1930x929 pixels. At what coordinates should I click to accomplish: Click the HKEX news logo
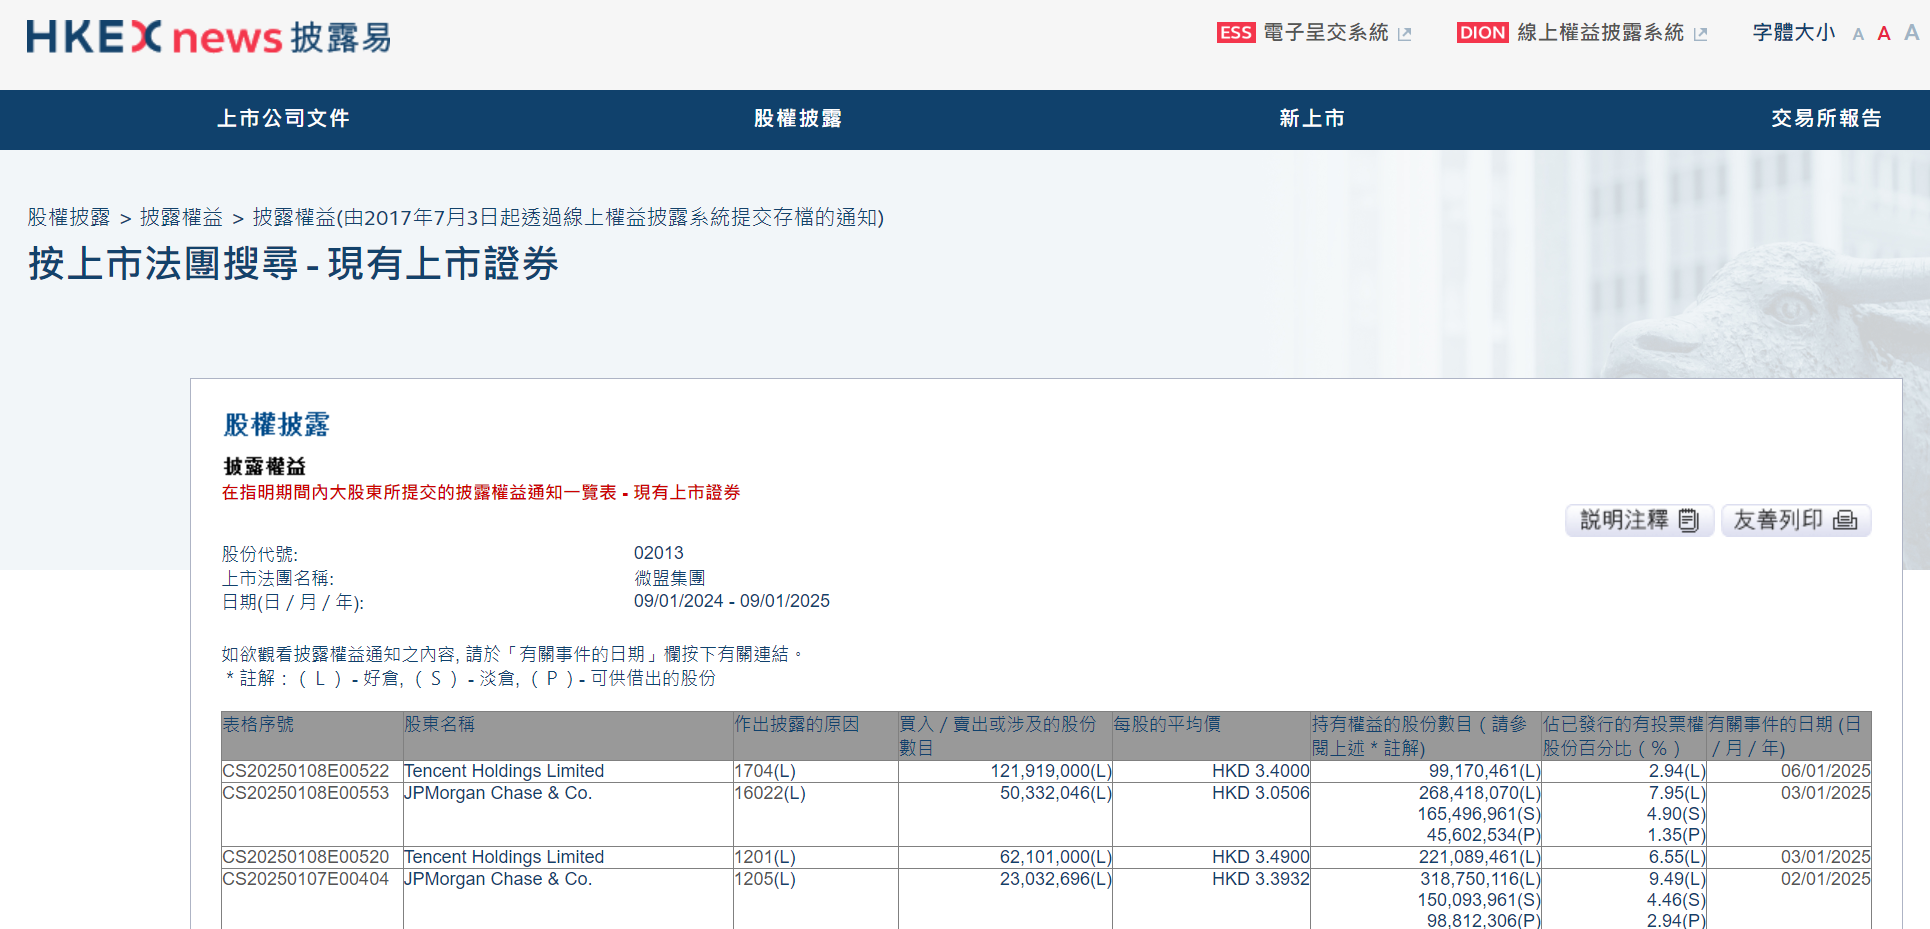click(208, 37)
